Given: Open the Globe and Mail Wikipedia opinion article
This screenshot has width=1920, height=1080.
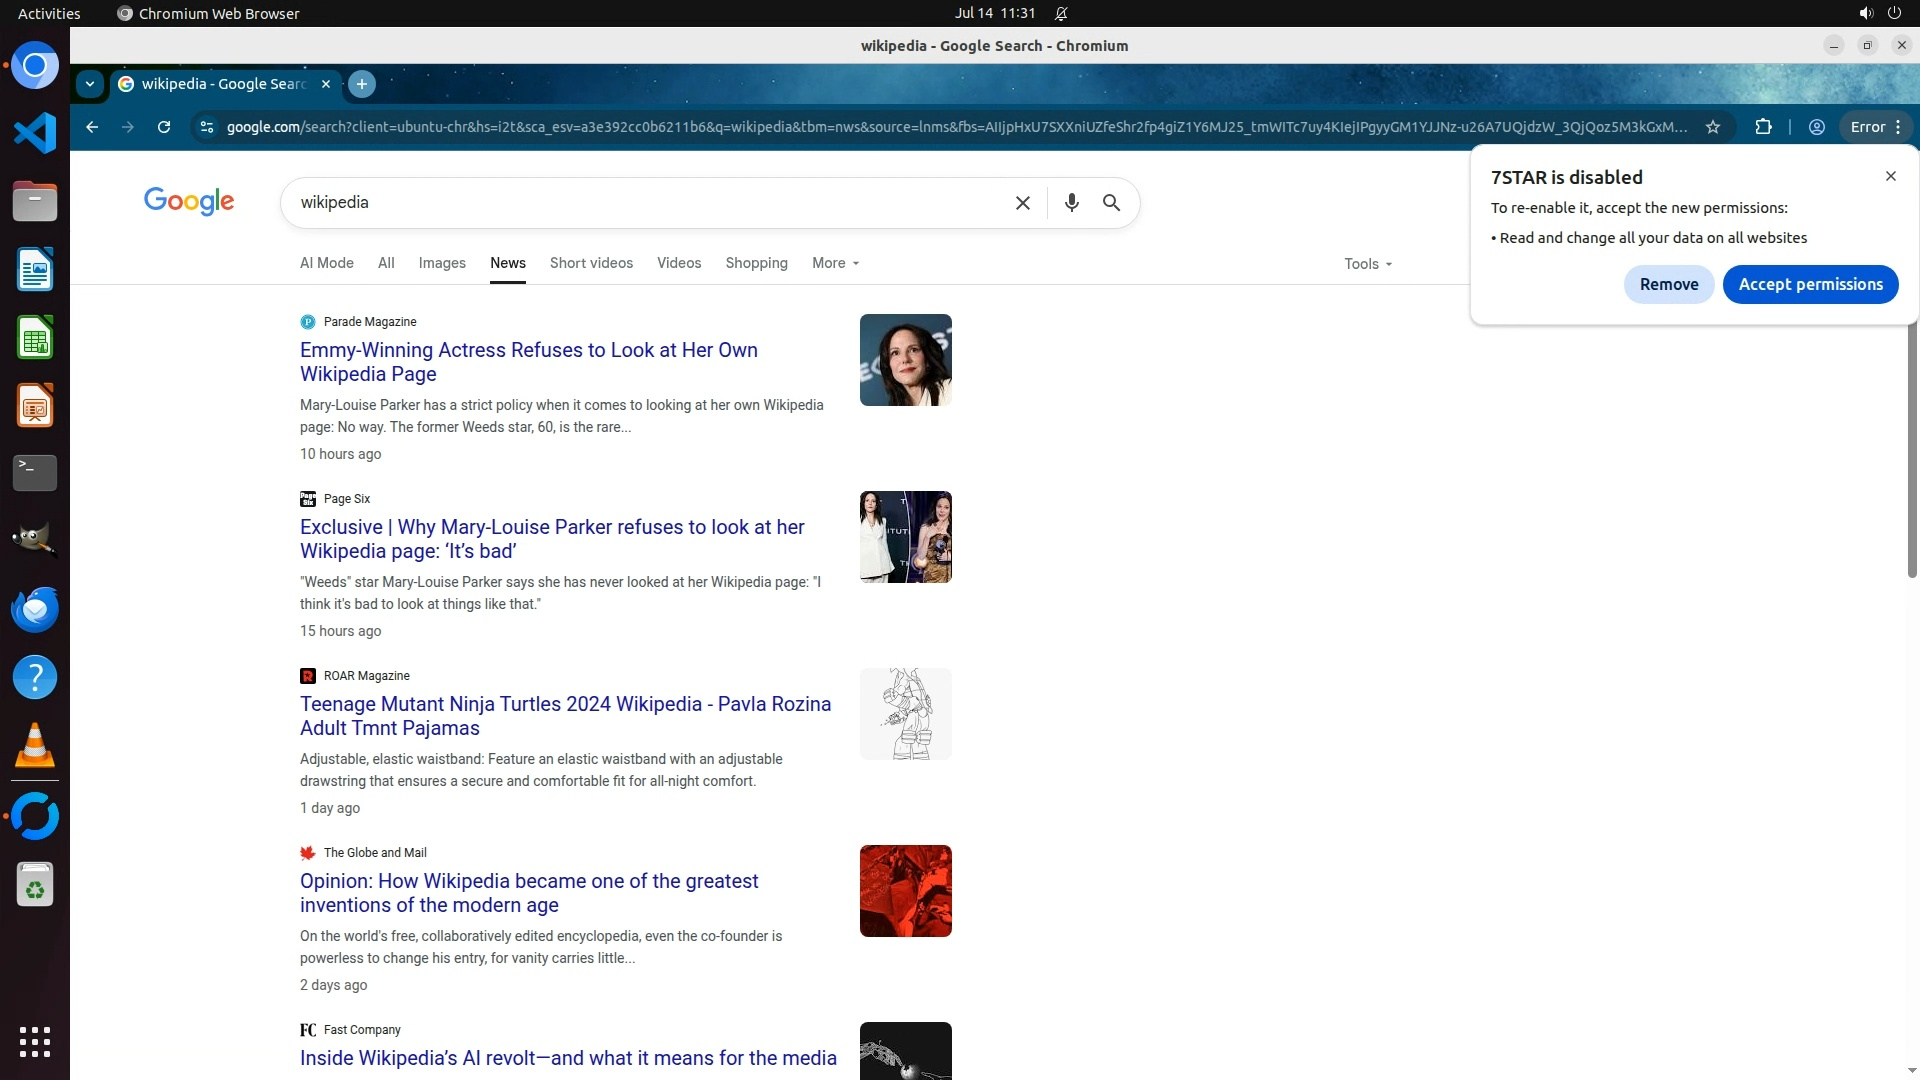Looking at the screenshot, I should (x=529, y=892).
